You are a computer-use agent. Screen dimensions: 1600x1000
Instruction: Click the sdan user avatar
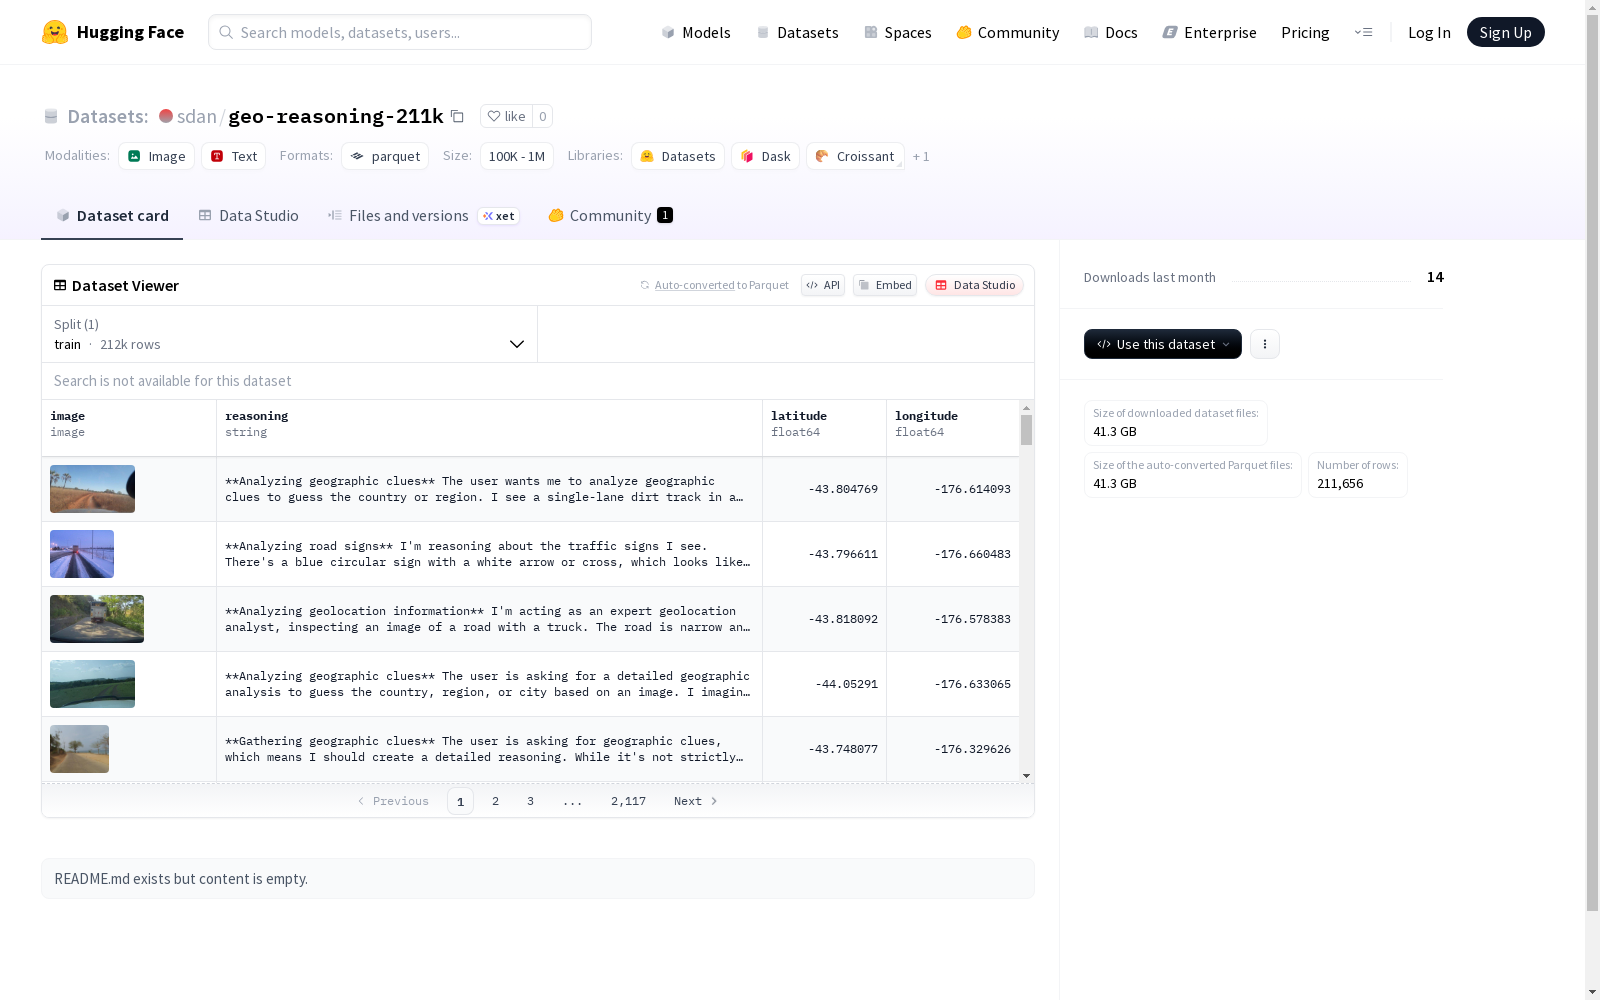pyautogui.click(x=166, y=116)
